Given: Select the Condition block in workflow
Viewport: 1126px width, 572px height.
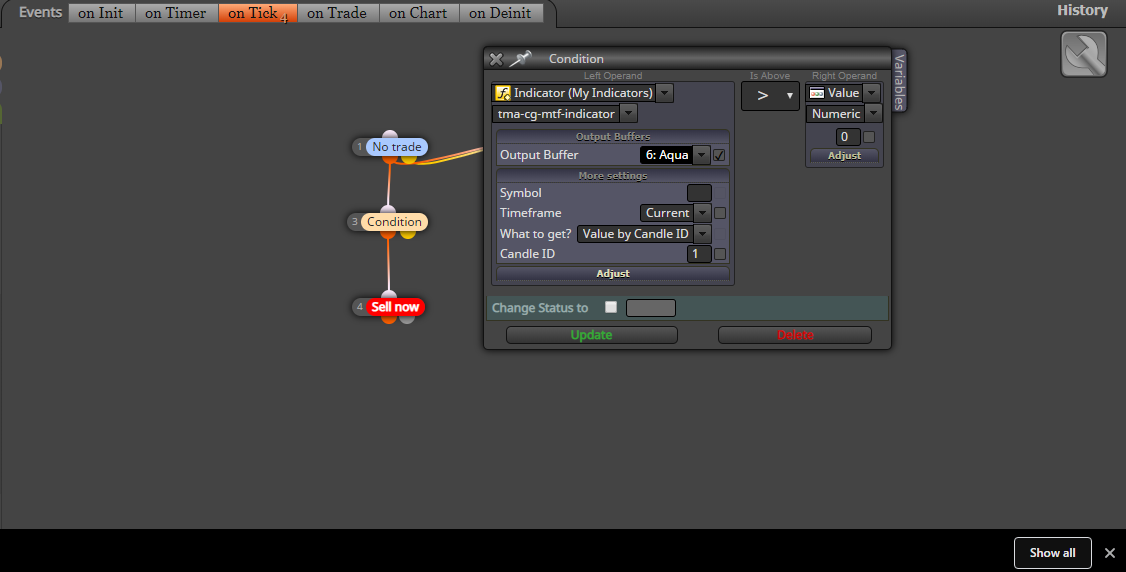Looking at the screenshot, I should pyautogui.click(x=394, y=222).
